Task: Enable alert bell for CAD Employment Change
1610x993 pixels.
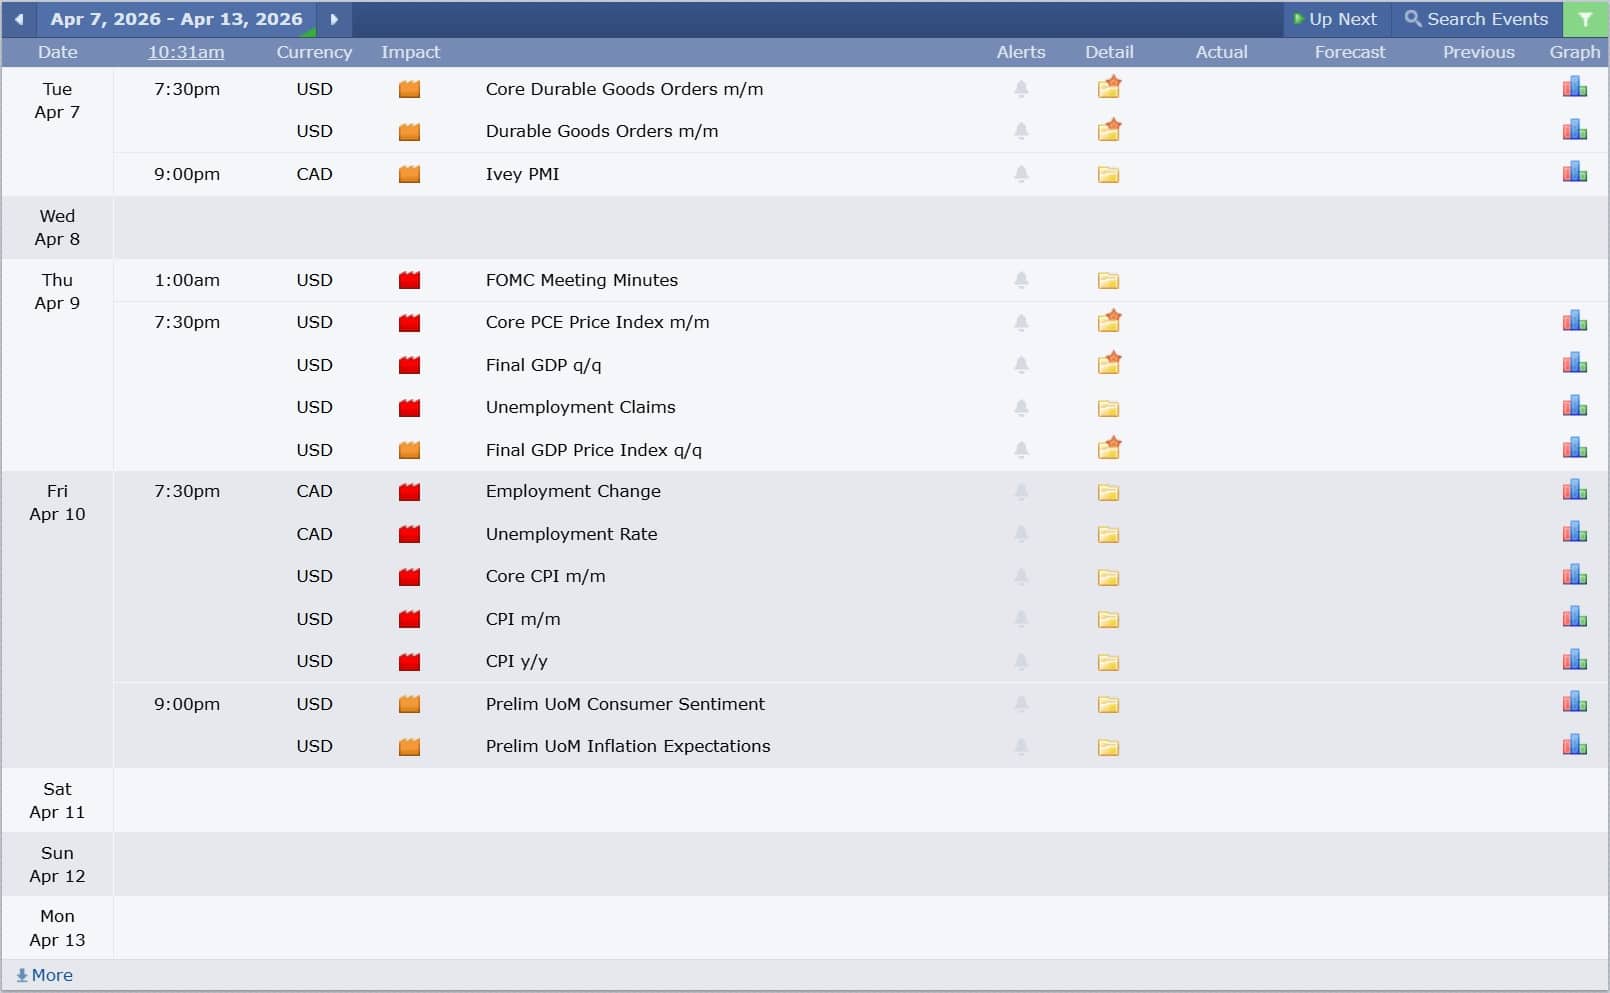Action: (x=1021, y=492)
